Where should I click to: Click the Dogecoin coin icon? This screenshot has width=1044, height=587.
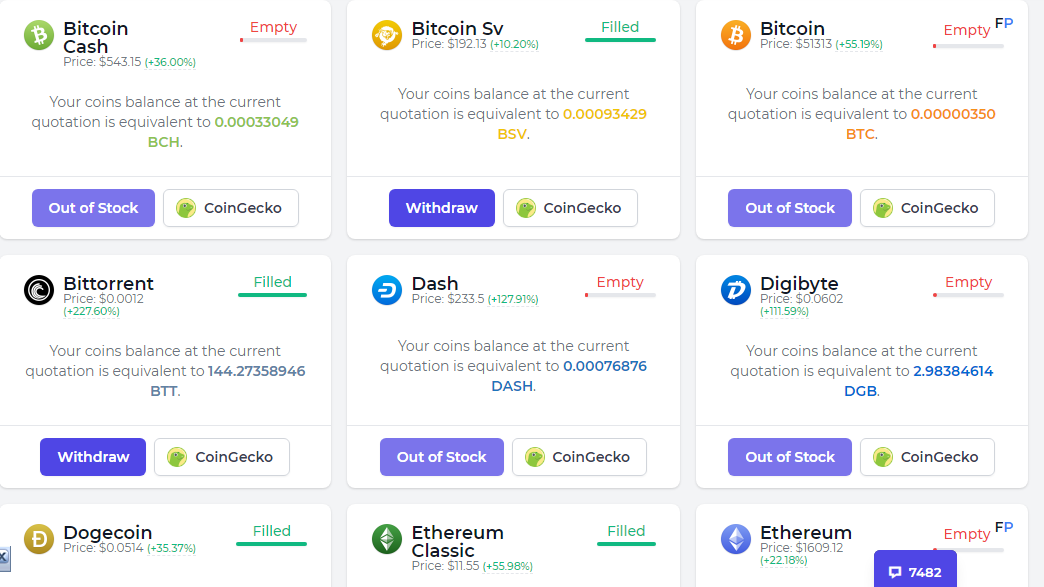click(x=39, y=538)
